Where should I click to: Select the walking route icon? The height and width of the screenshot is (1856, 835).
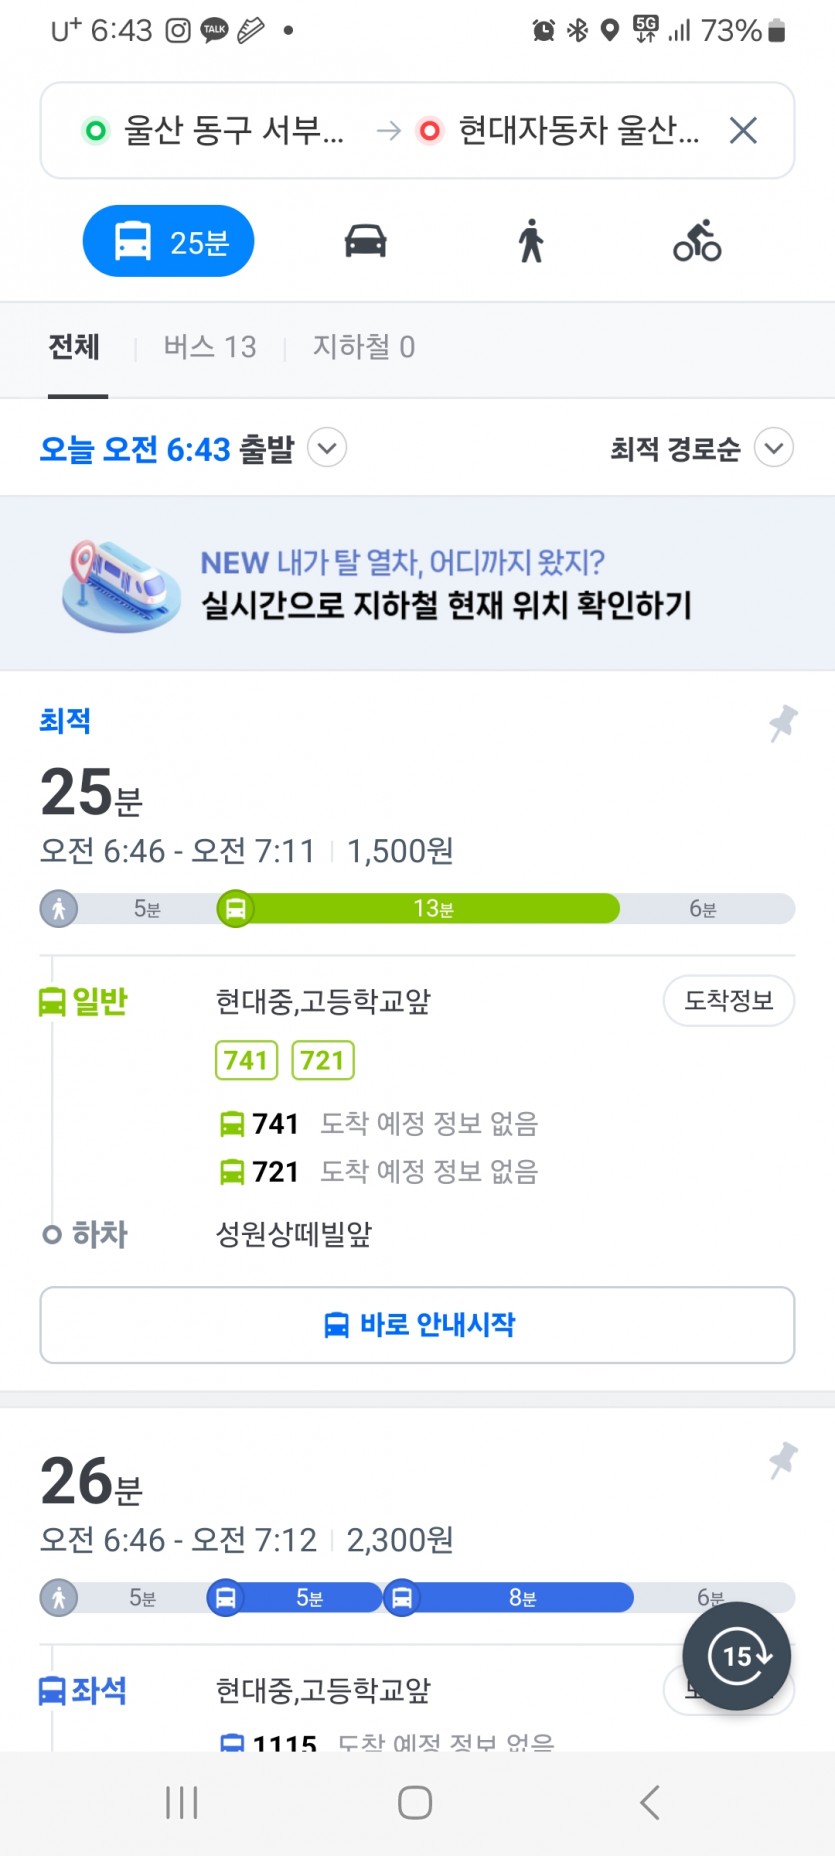[531, 241]
